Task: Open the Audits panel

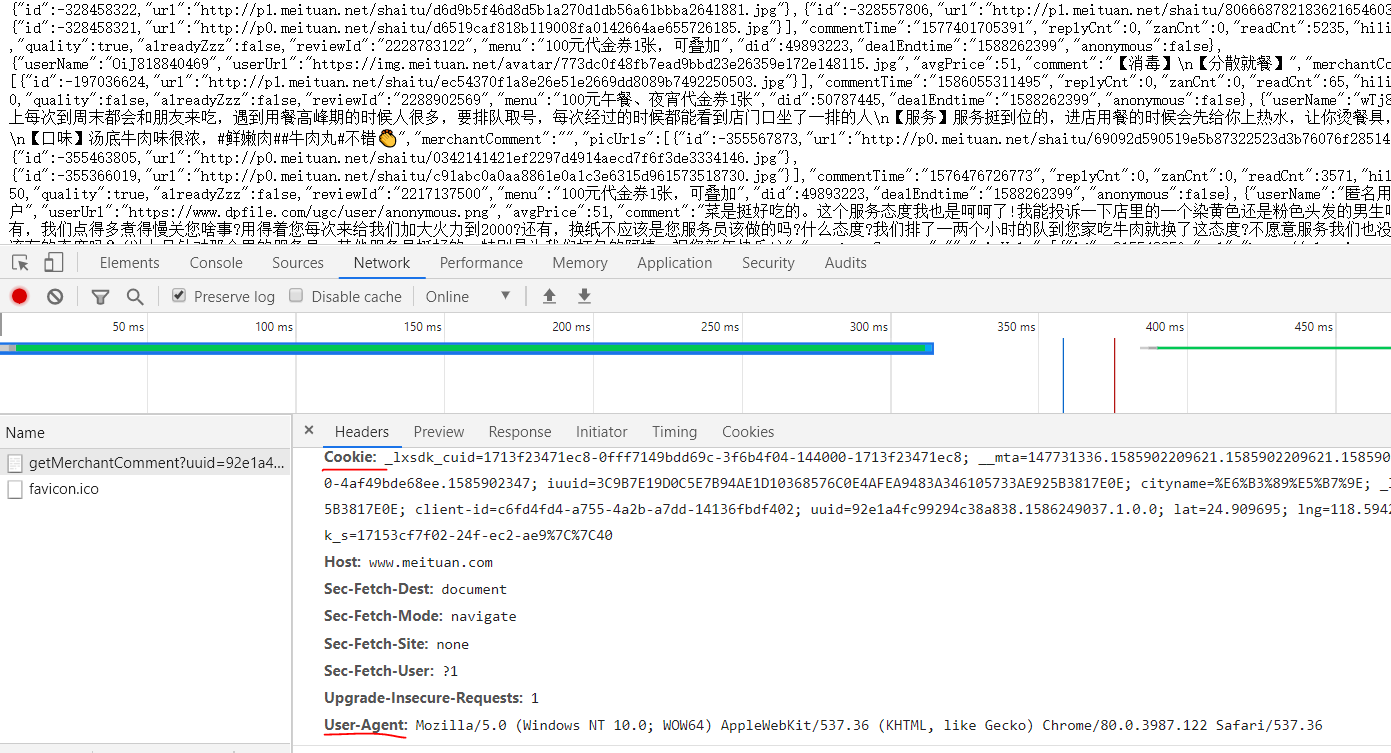Action: (x=846, y=263)
